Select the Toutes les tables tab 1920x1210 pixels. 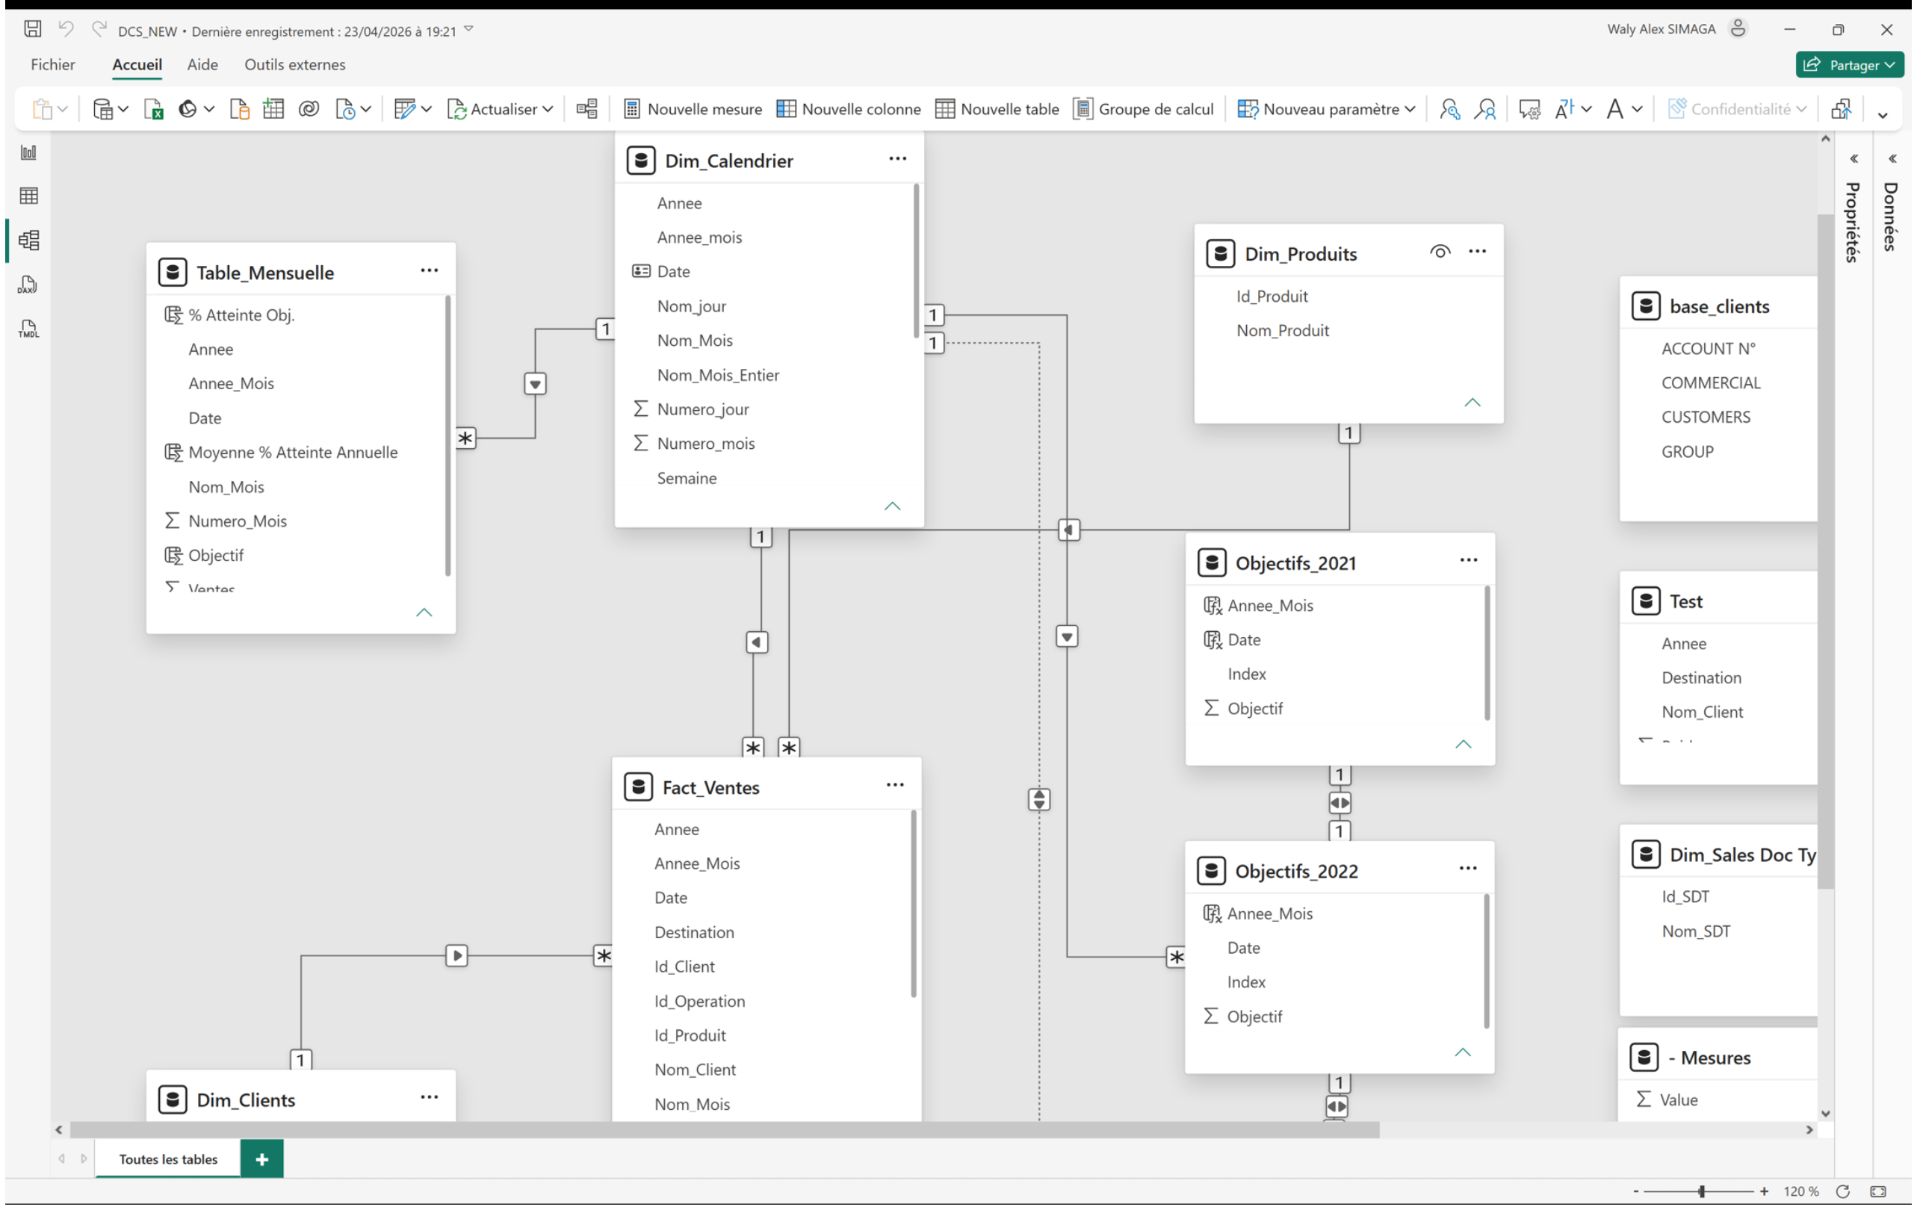168,1159
